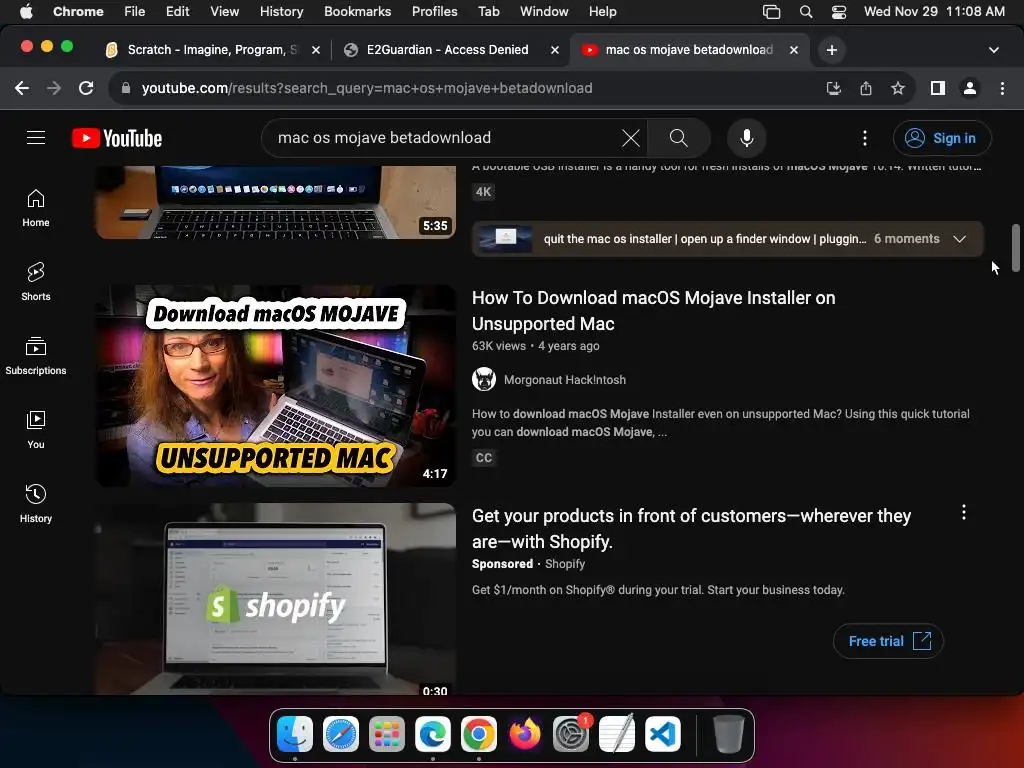Select the mac os mojave betadownload tab

689,50
